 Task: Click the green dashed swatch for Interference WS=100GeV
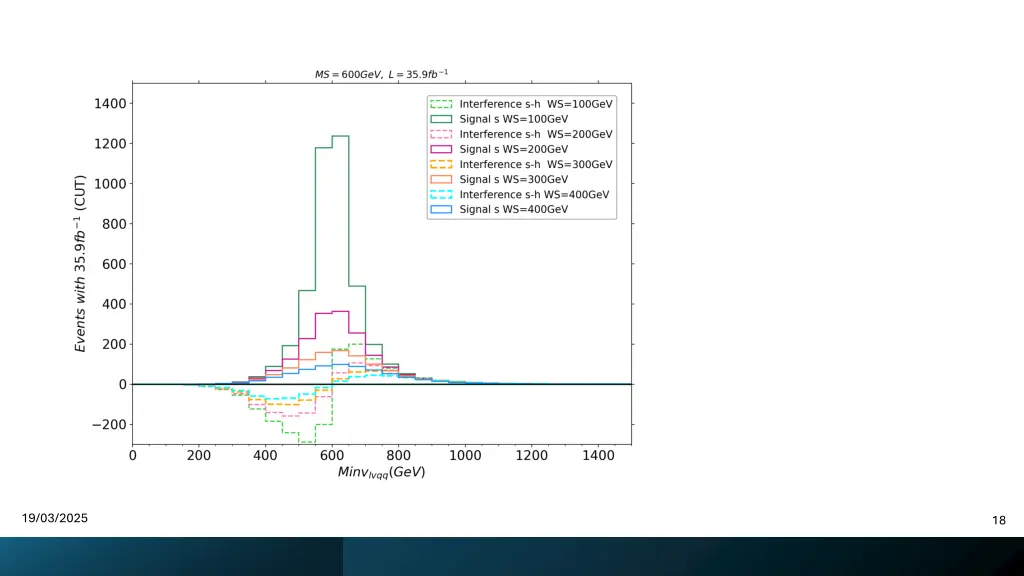[441, 104]
